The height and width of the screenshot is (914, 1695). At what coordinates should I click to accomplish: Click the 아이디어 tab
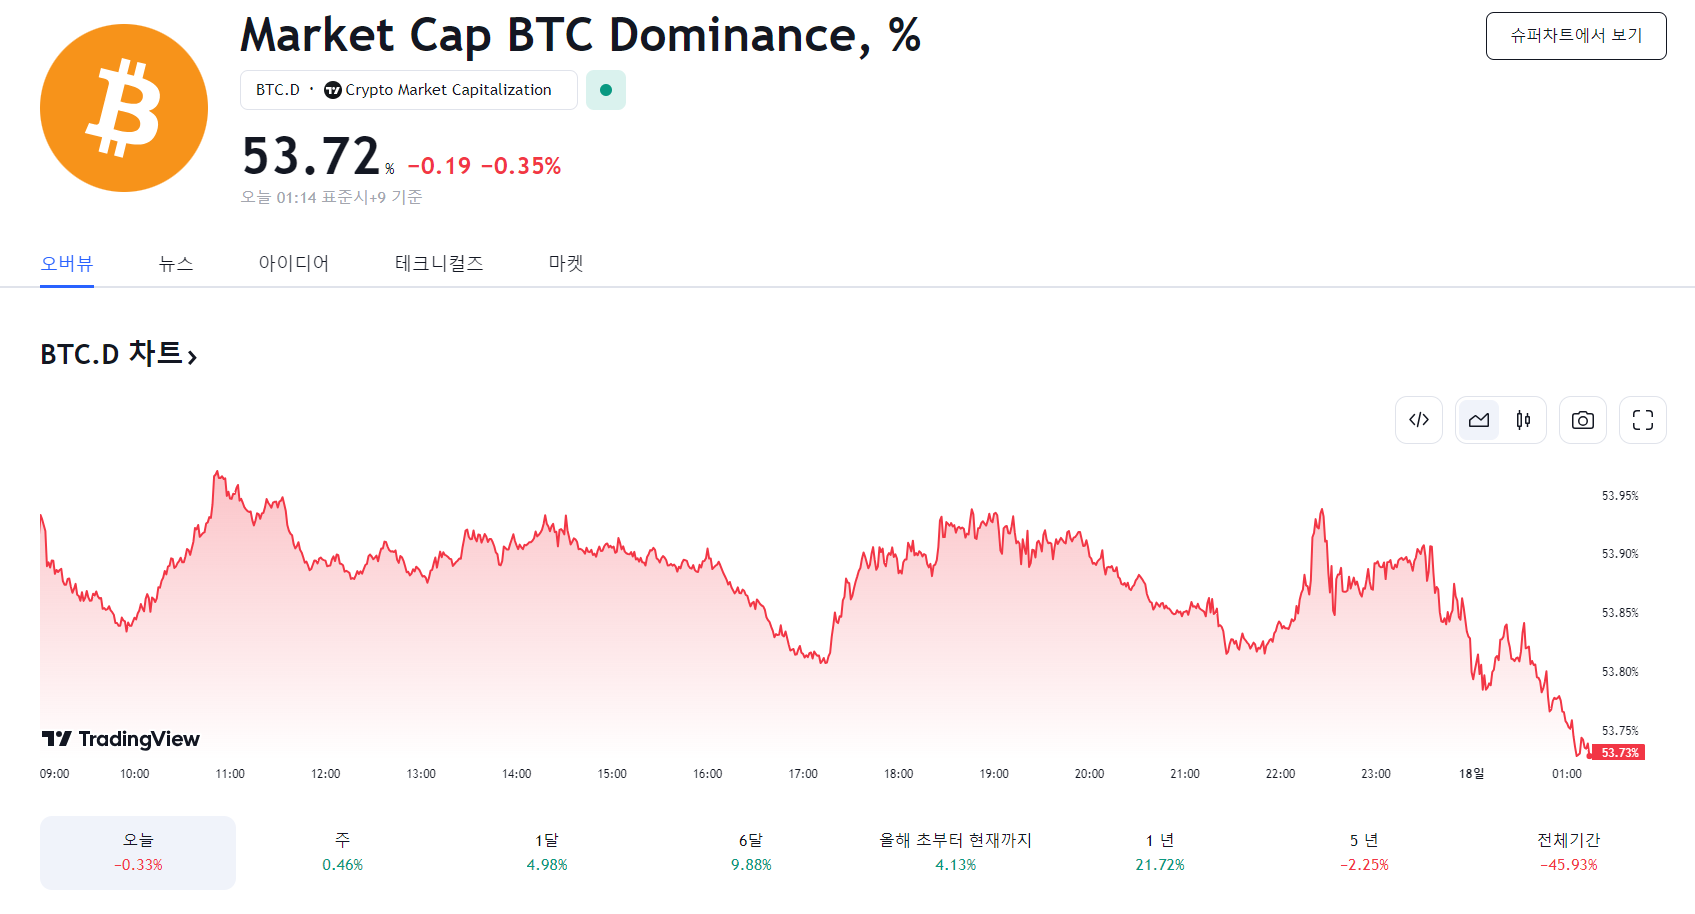294,263
